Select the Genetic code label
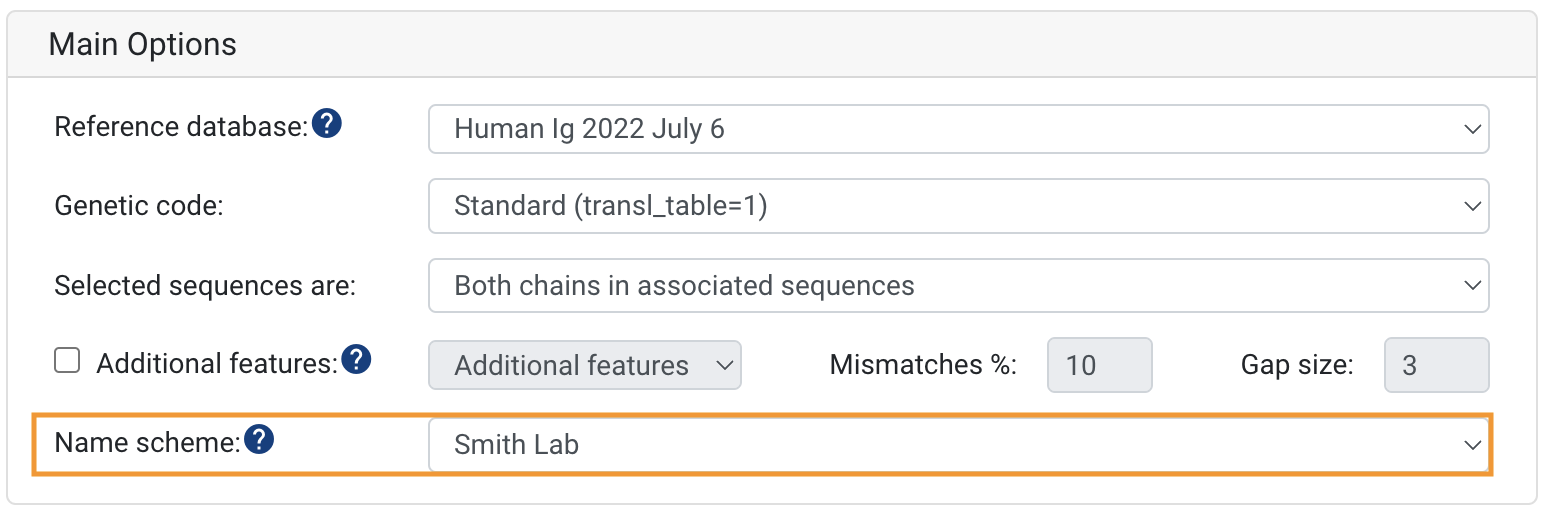Viewport: 1546px width, 514px height. [x=139, y=206]
